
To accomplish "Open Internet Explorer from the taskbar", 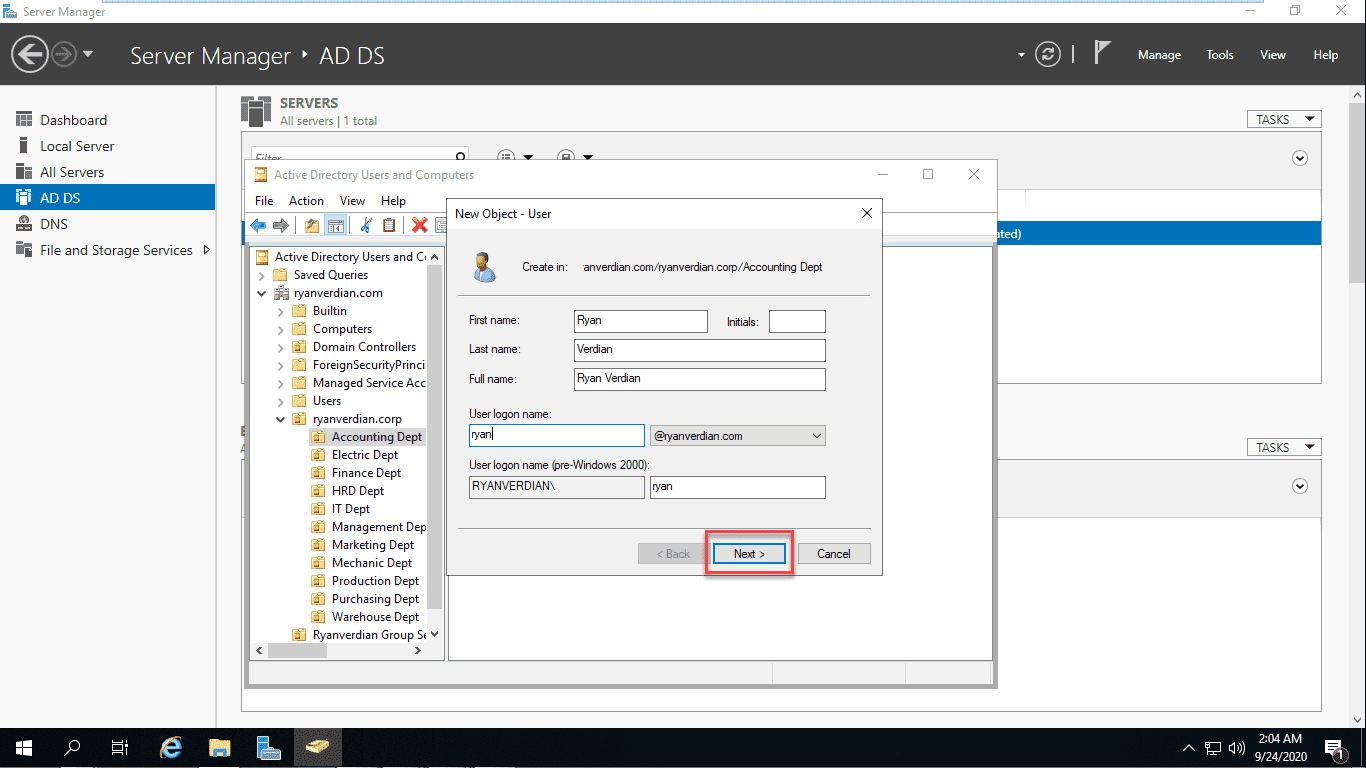I will click(171, 748).
